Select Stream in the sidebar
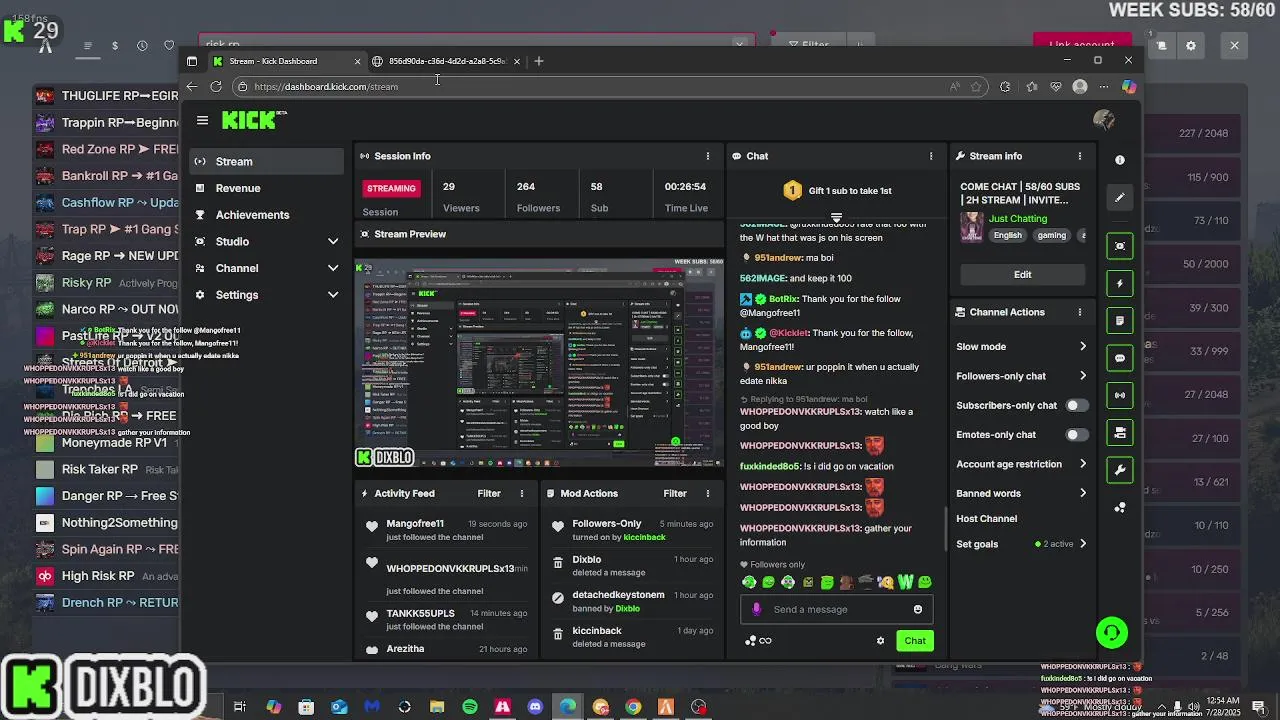The width and height of the screenshot is (1280, 720). pos(267,162)
